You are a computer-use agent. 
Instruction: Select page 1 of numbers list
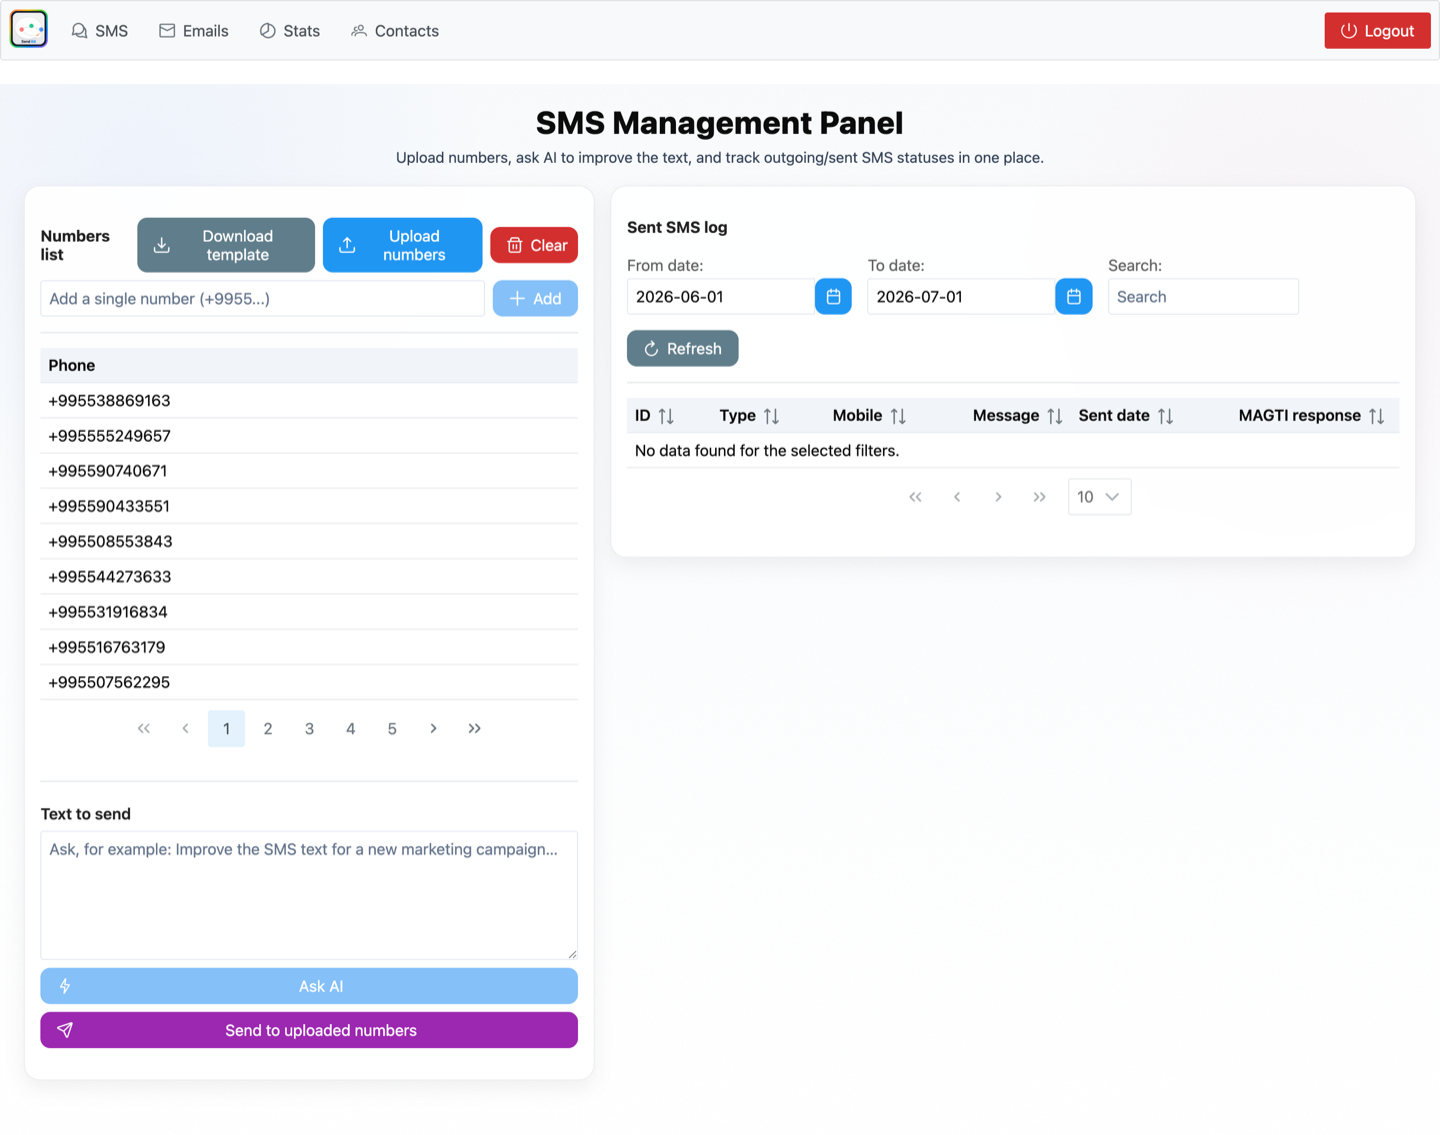point(226,729)
